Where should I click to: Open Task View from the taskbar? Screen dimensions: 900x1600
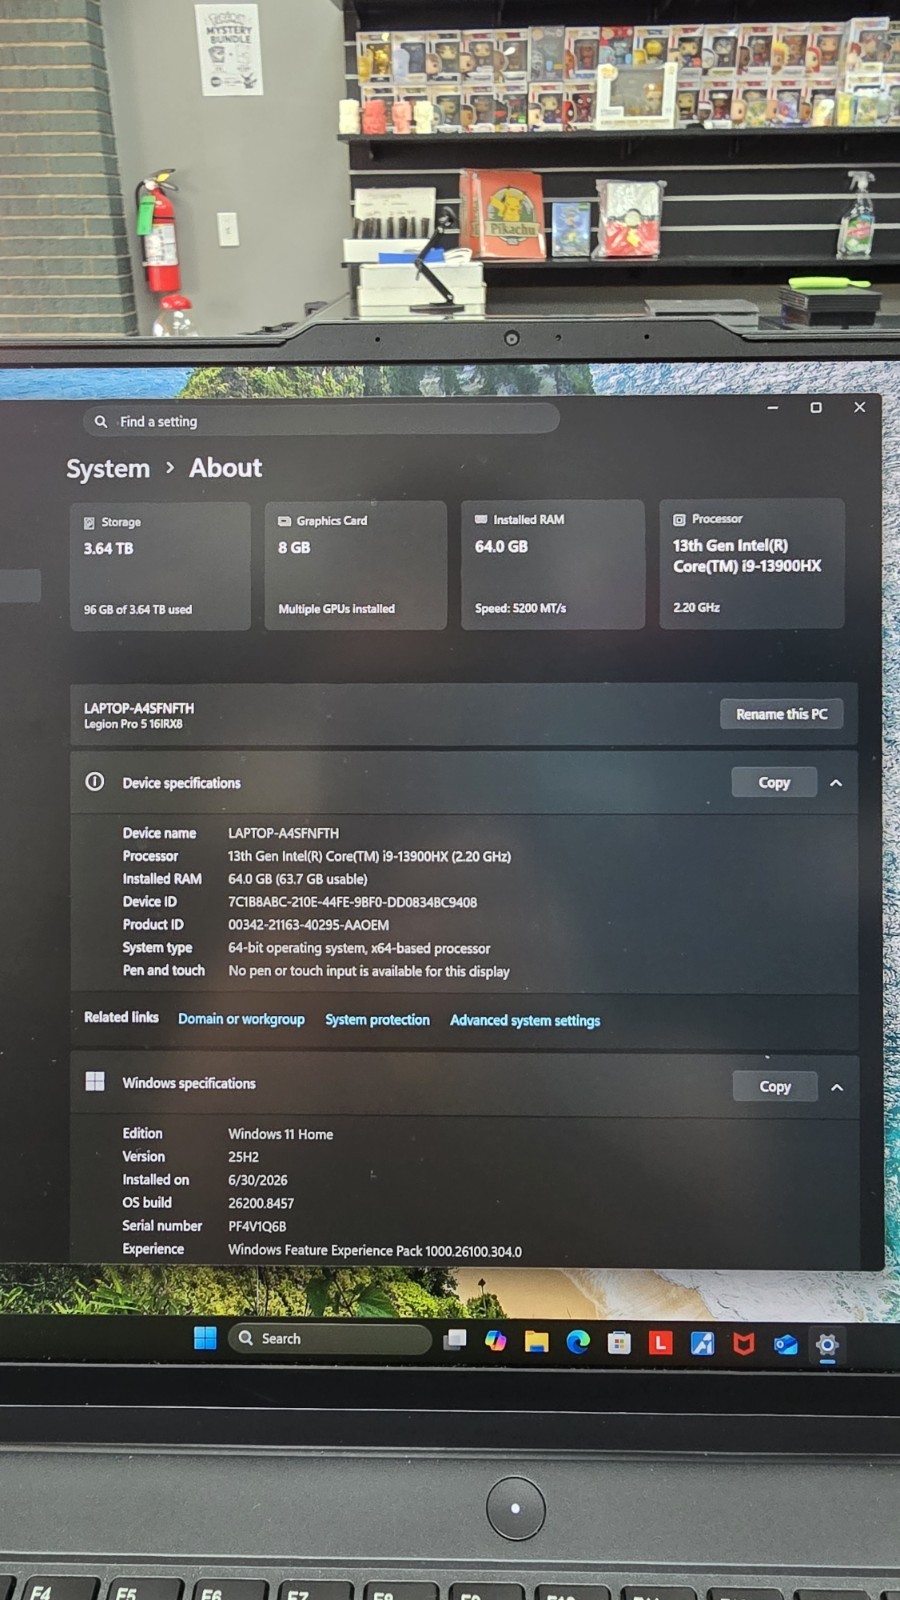pos(455,1340)
